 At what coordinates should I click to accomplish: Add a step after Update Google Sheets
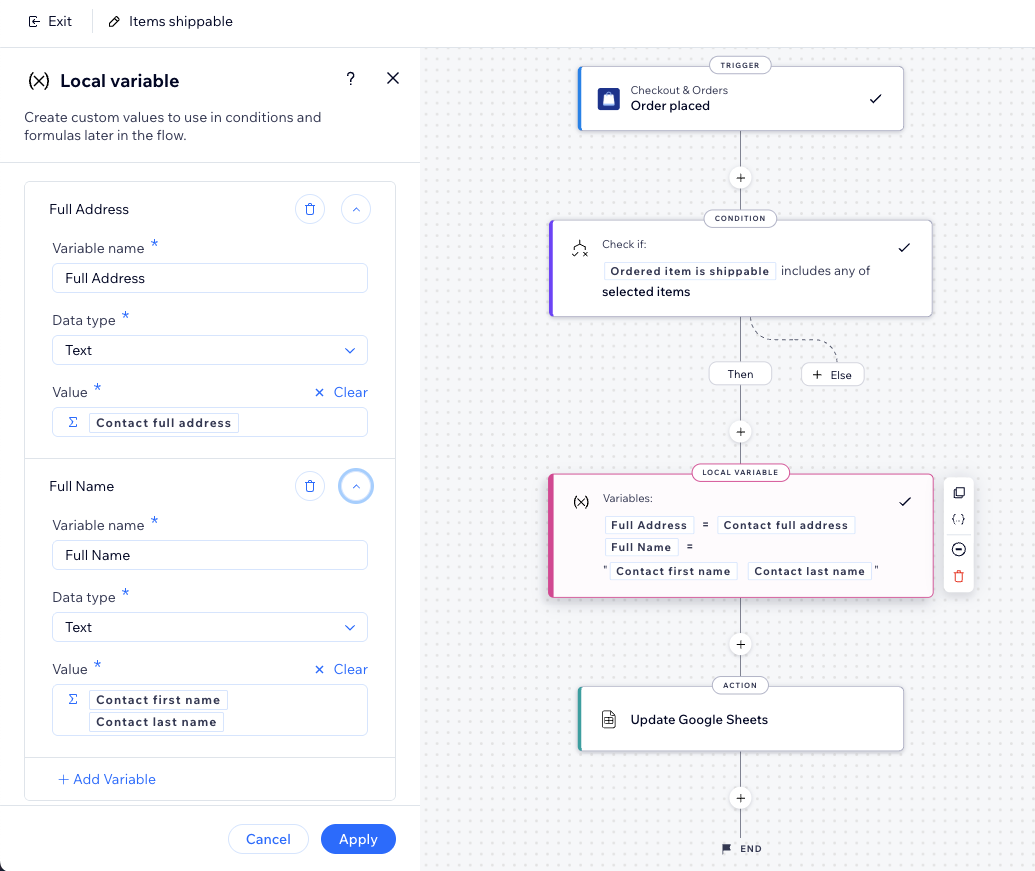(x=740, y=798)
